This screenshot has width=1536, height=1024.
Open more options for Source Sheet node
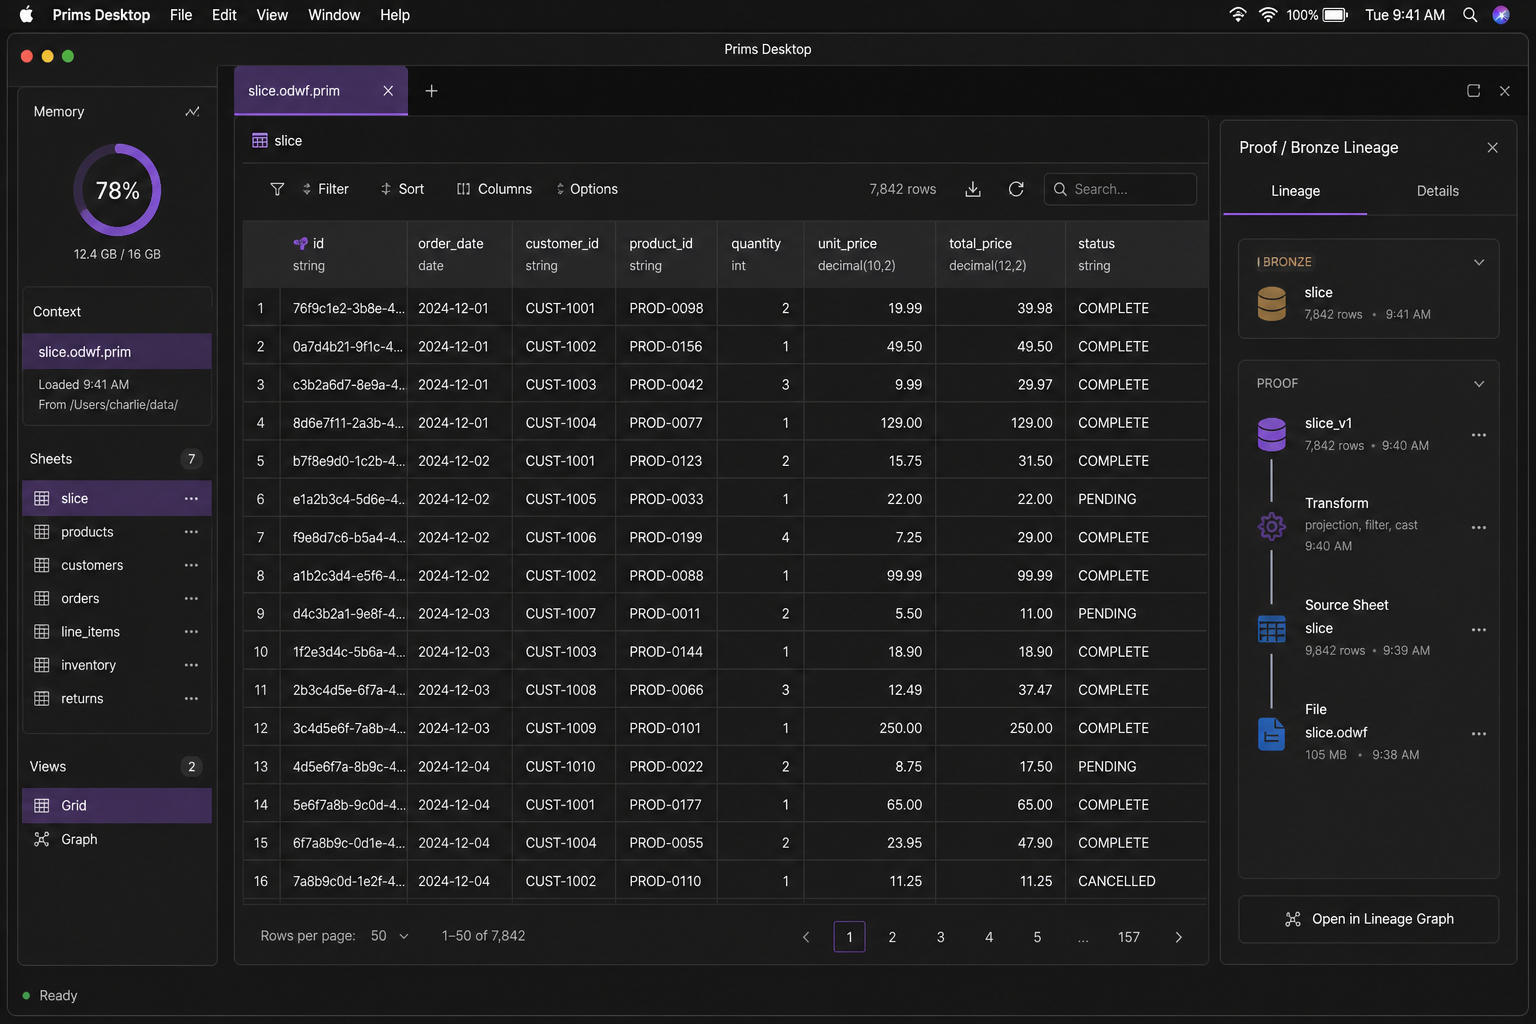coord(1479,630)
